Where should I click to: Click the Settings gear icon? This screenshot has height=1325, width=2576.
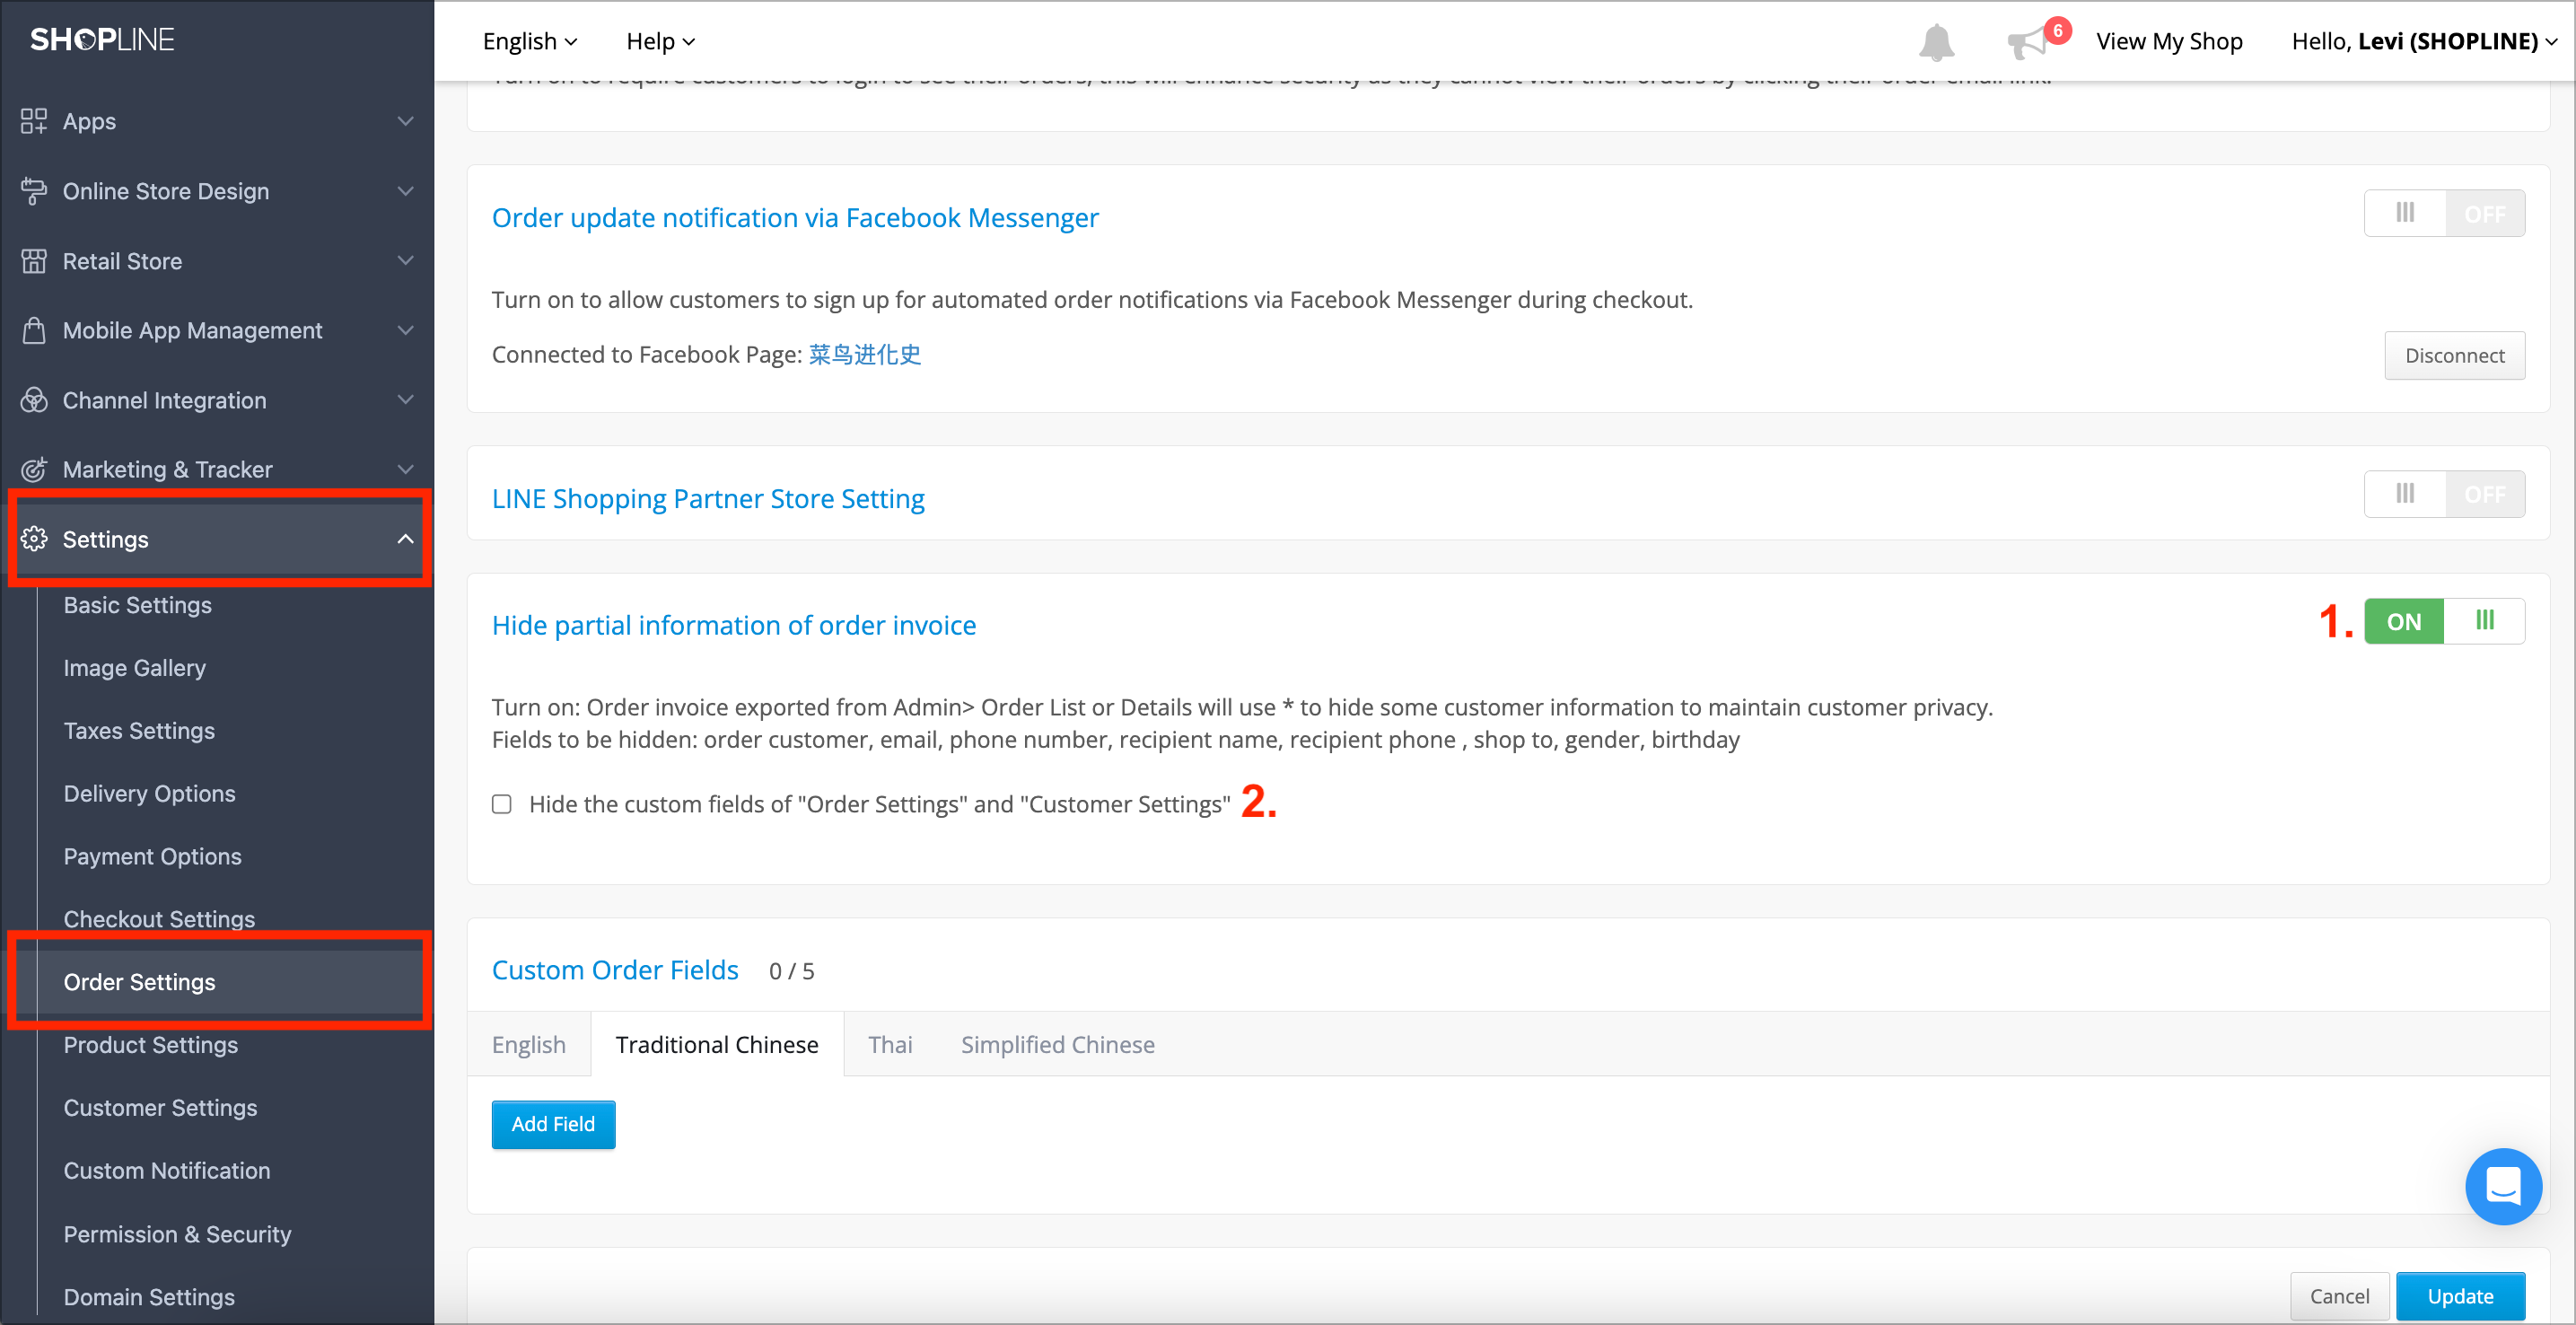click(x=36, y=539)
